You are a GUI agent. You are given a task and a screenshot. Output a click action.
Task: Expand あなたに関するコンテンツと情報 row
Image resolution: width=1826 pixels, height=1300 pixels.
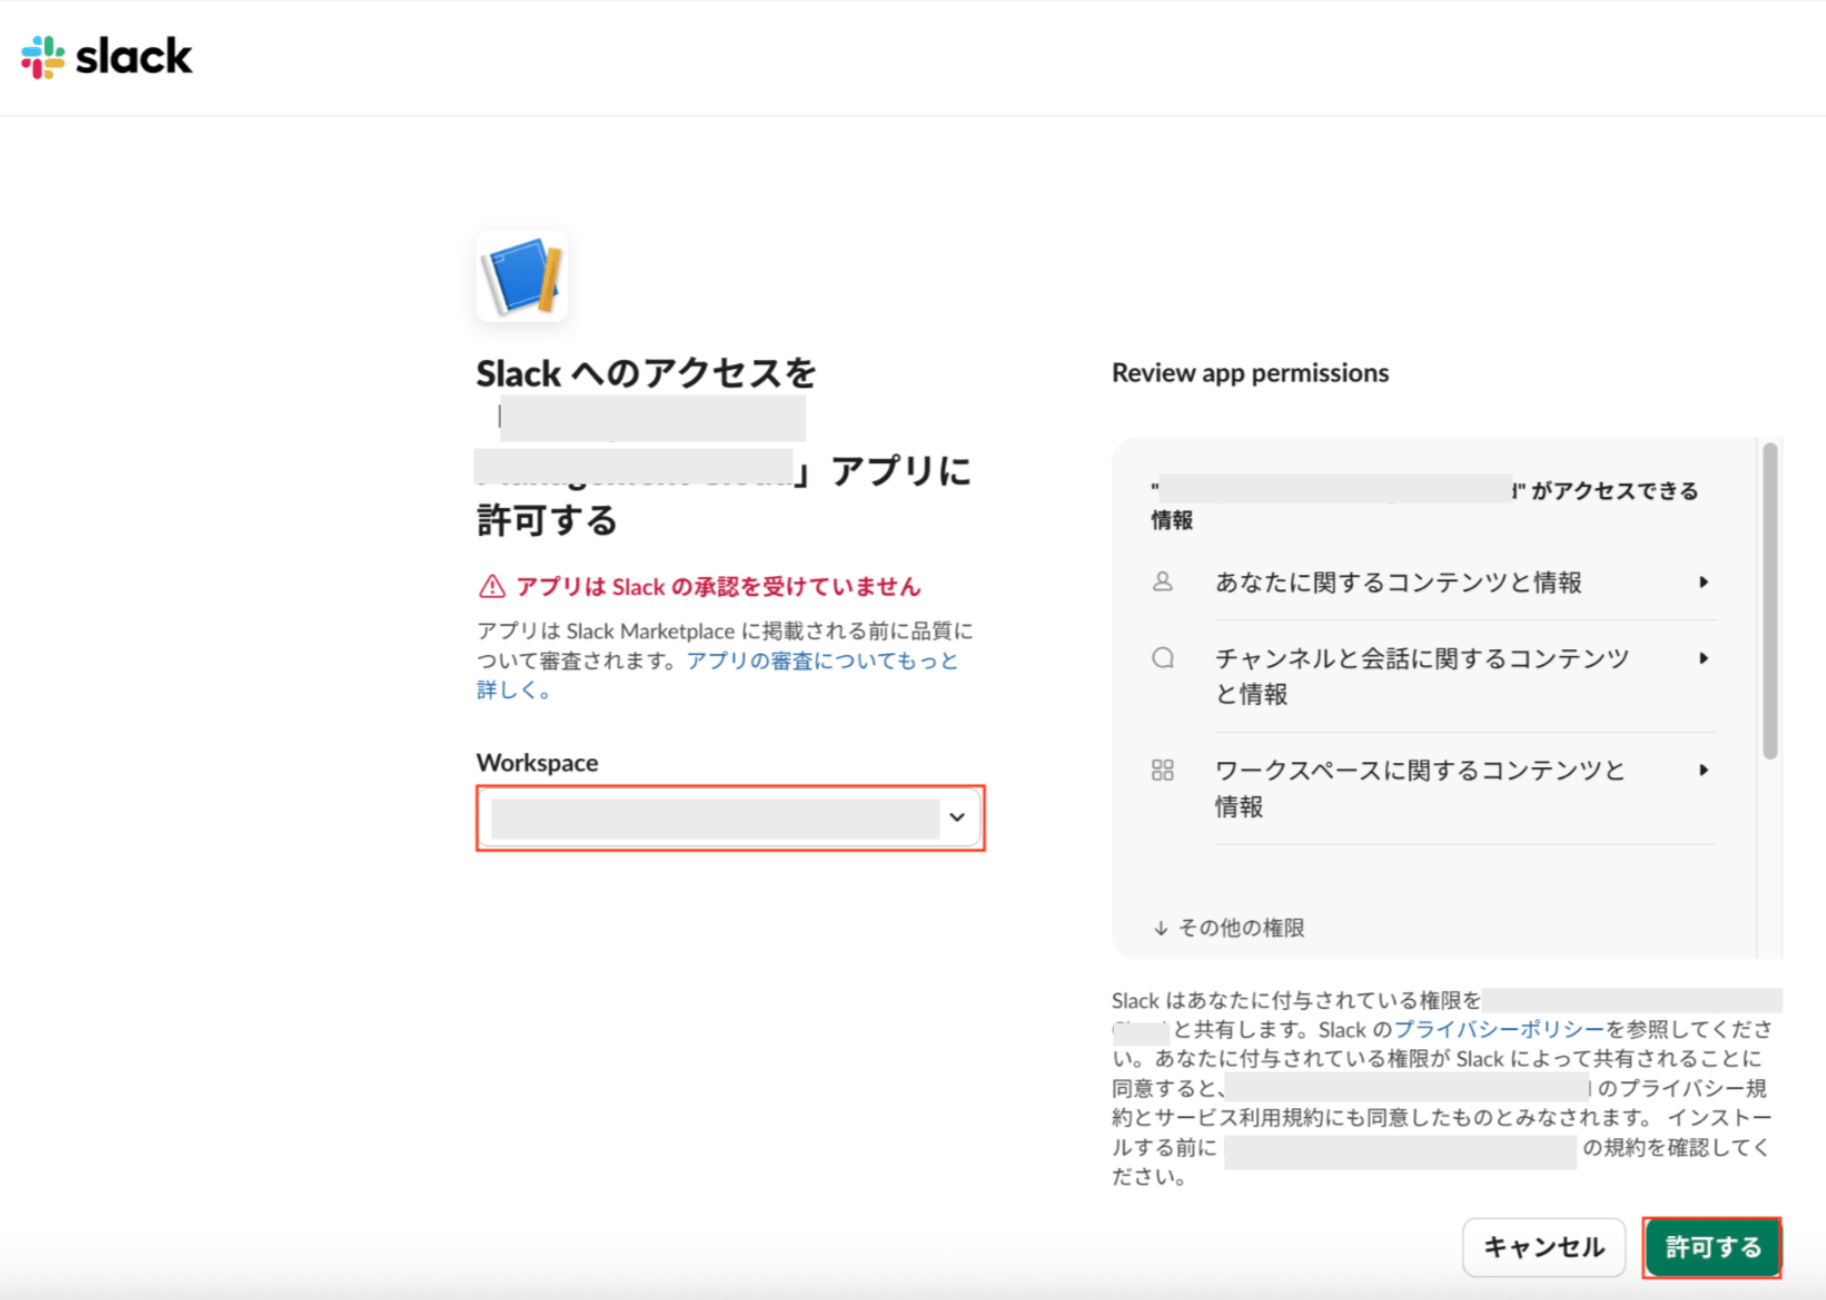tap(1432, 582)
